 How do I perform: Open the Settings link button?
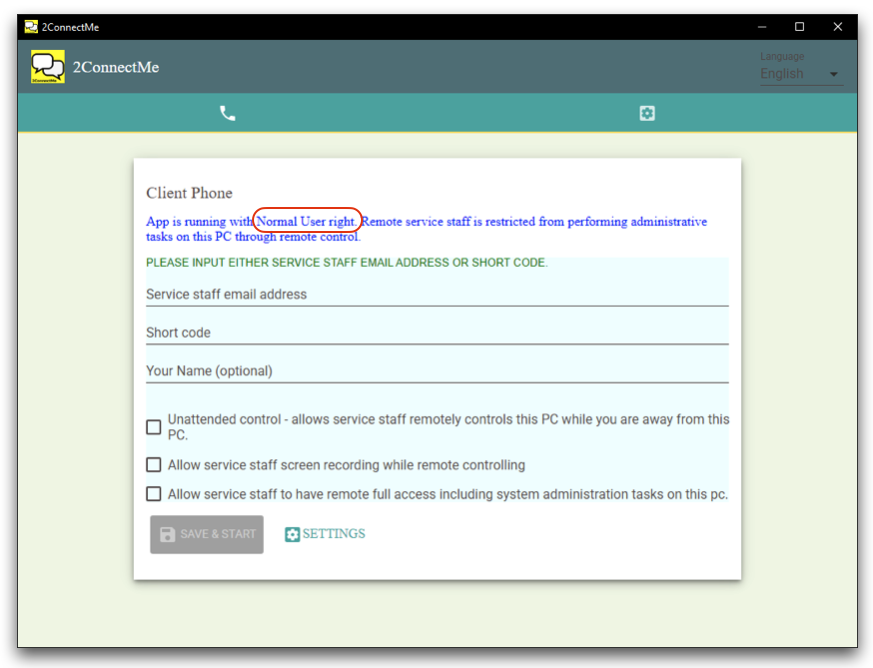pos(325,534)
